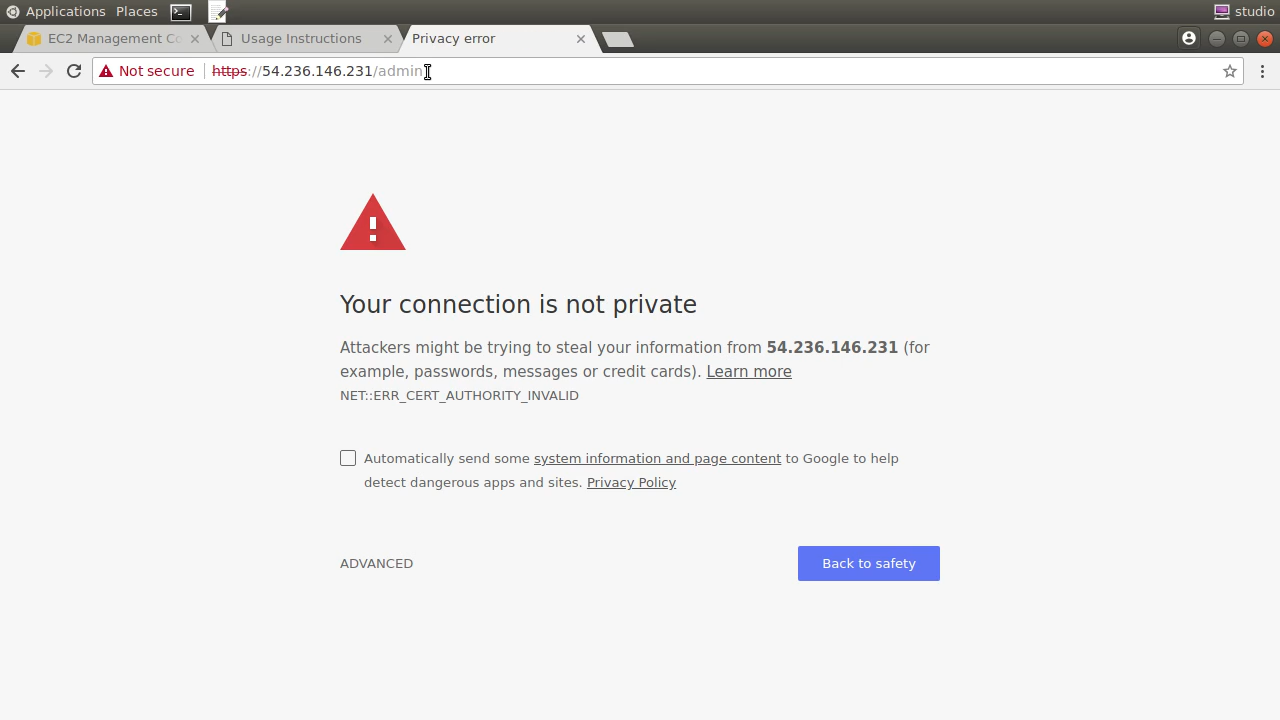The height and width of the screenshot is (720, 1280).
Task: Launch the terminal from the top panel
Action: pos(181,12)
